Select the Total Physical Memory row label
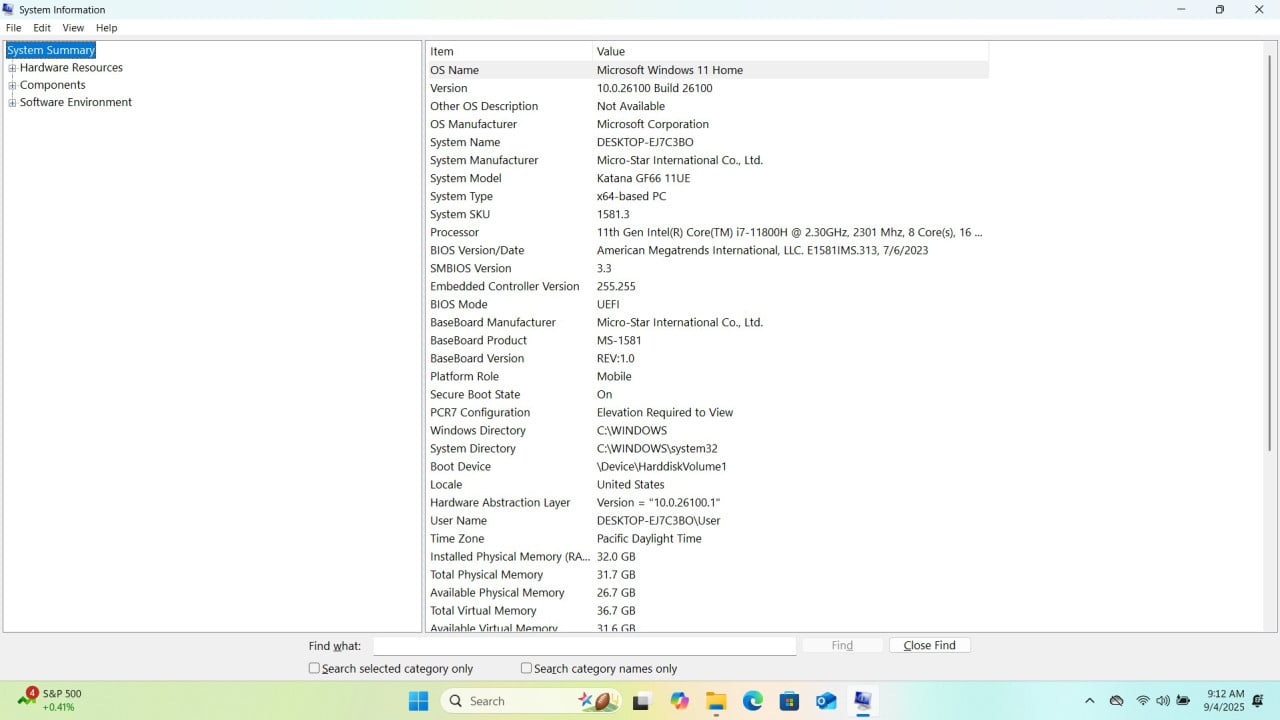Screen dimensions: 1280x720 pyautogui.click(x=487, y=574)
